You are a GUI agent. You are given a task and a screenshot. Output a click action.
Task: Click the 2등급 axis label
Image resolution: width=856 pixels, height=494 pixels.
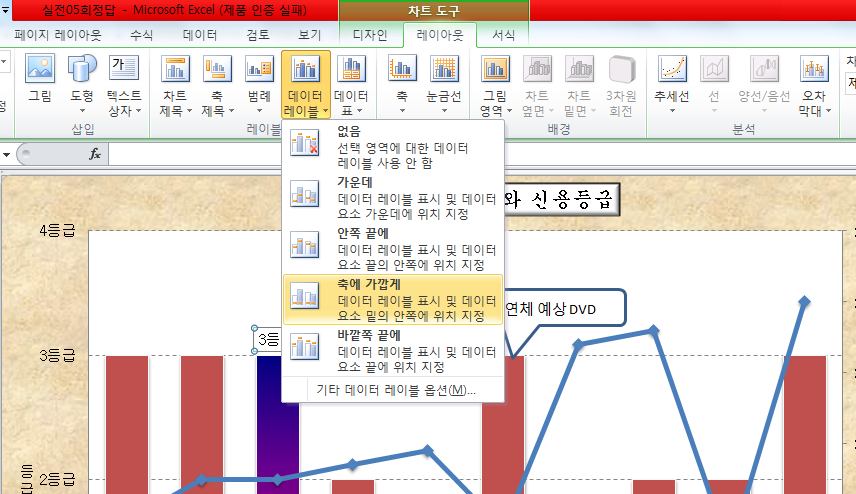57,480
